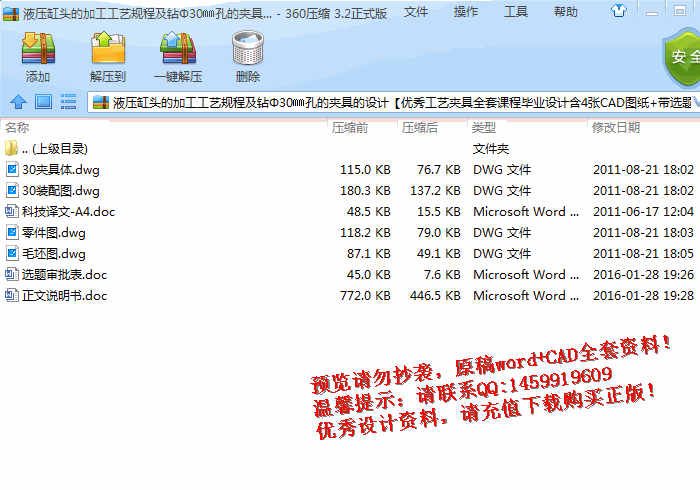This screenshot has width=700, height=490.
Task: Click the archive icon in the address bar
Action: tap(101, 103)
